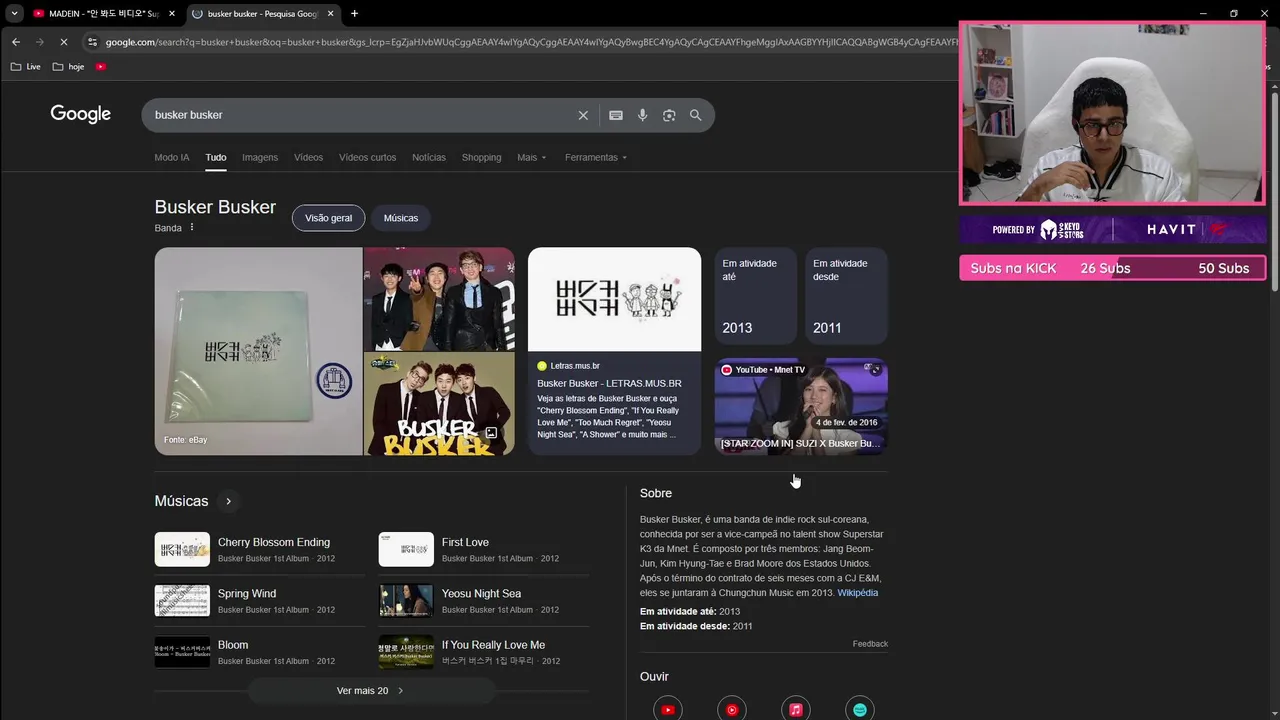Open the 'Live' bookmarks folder

tap(26, 66)
